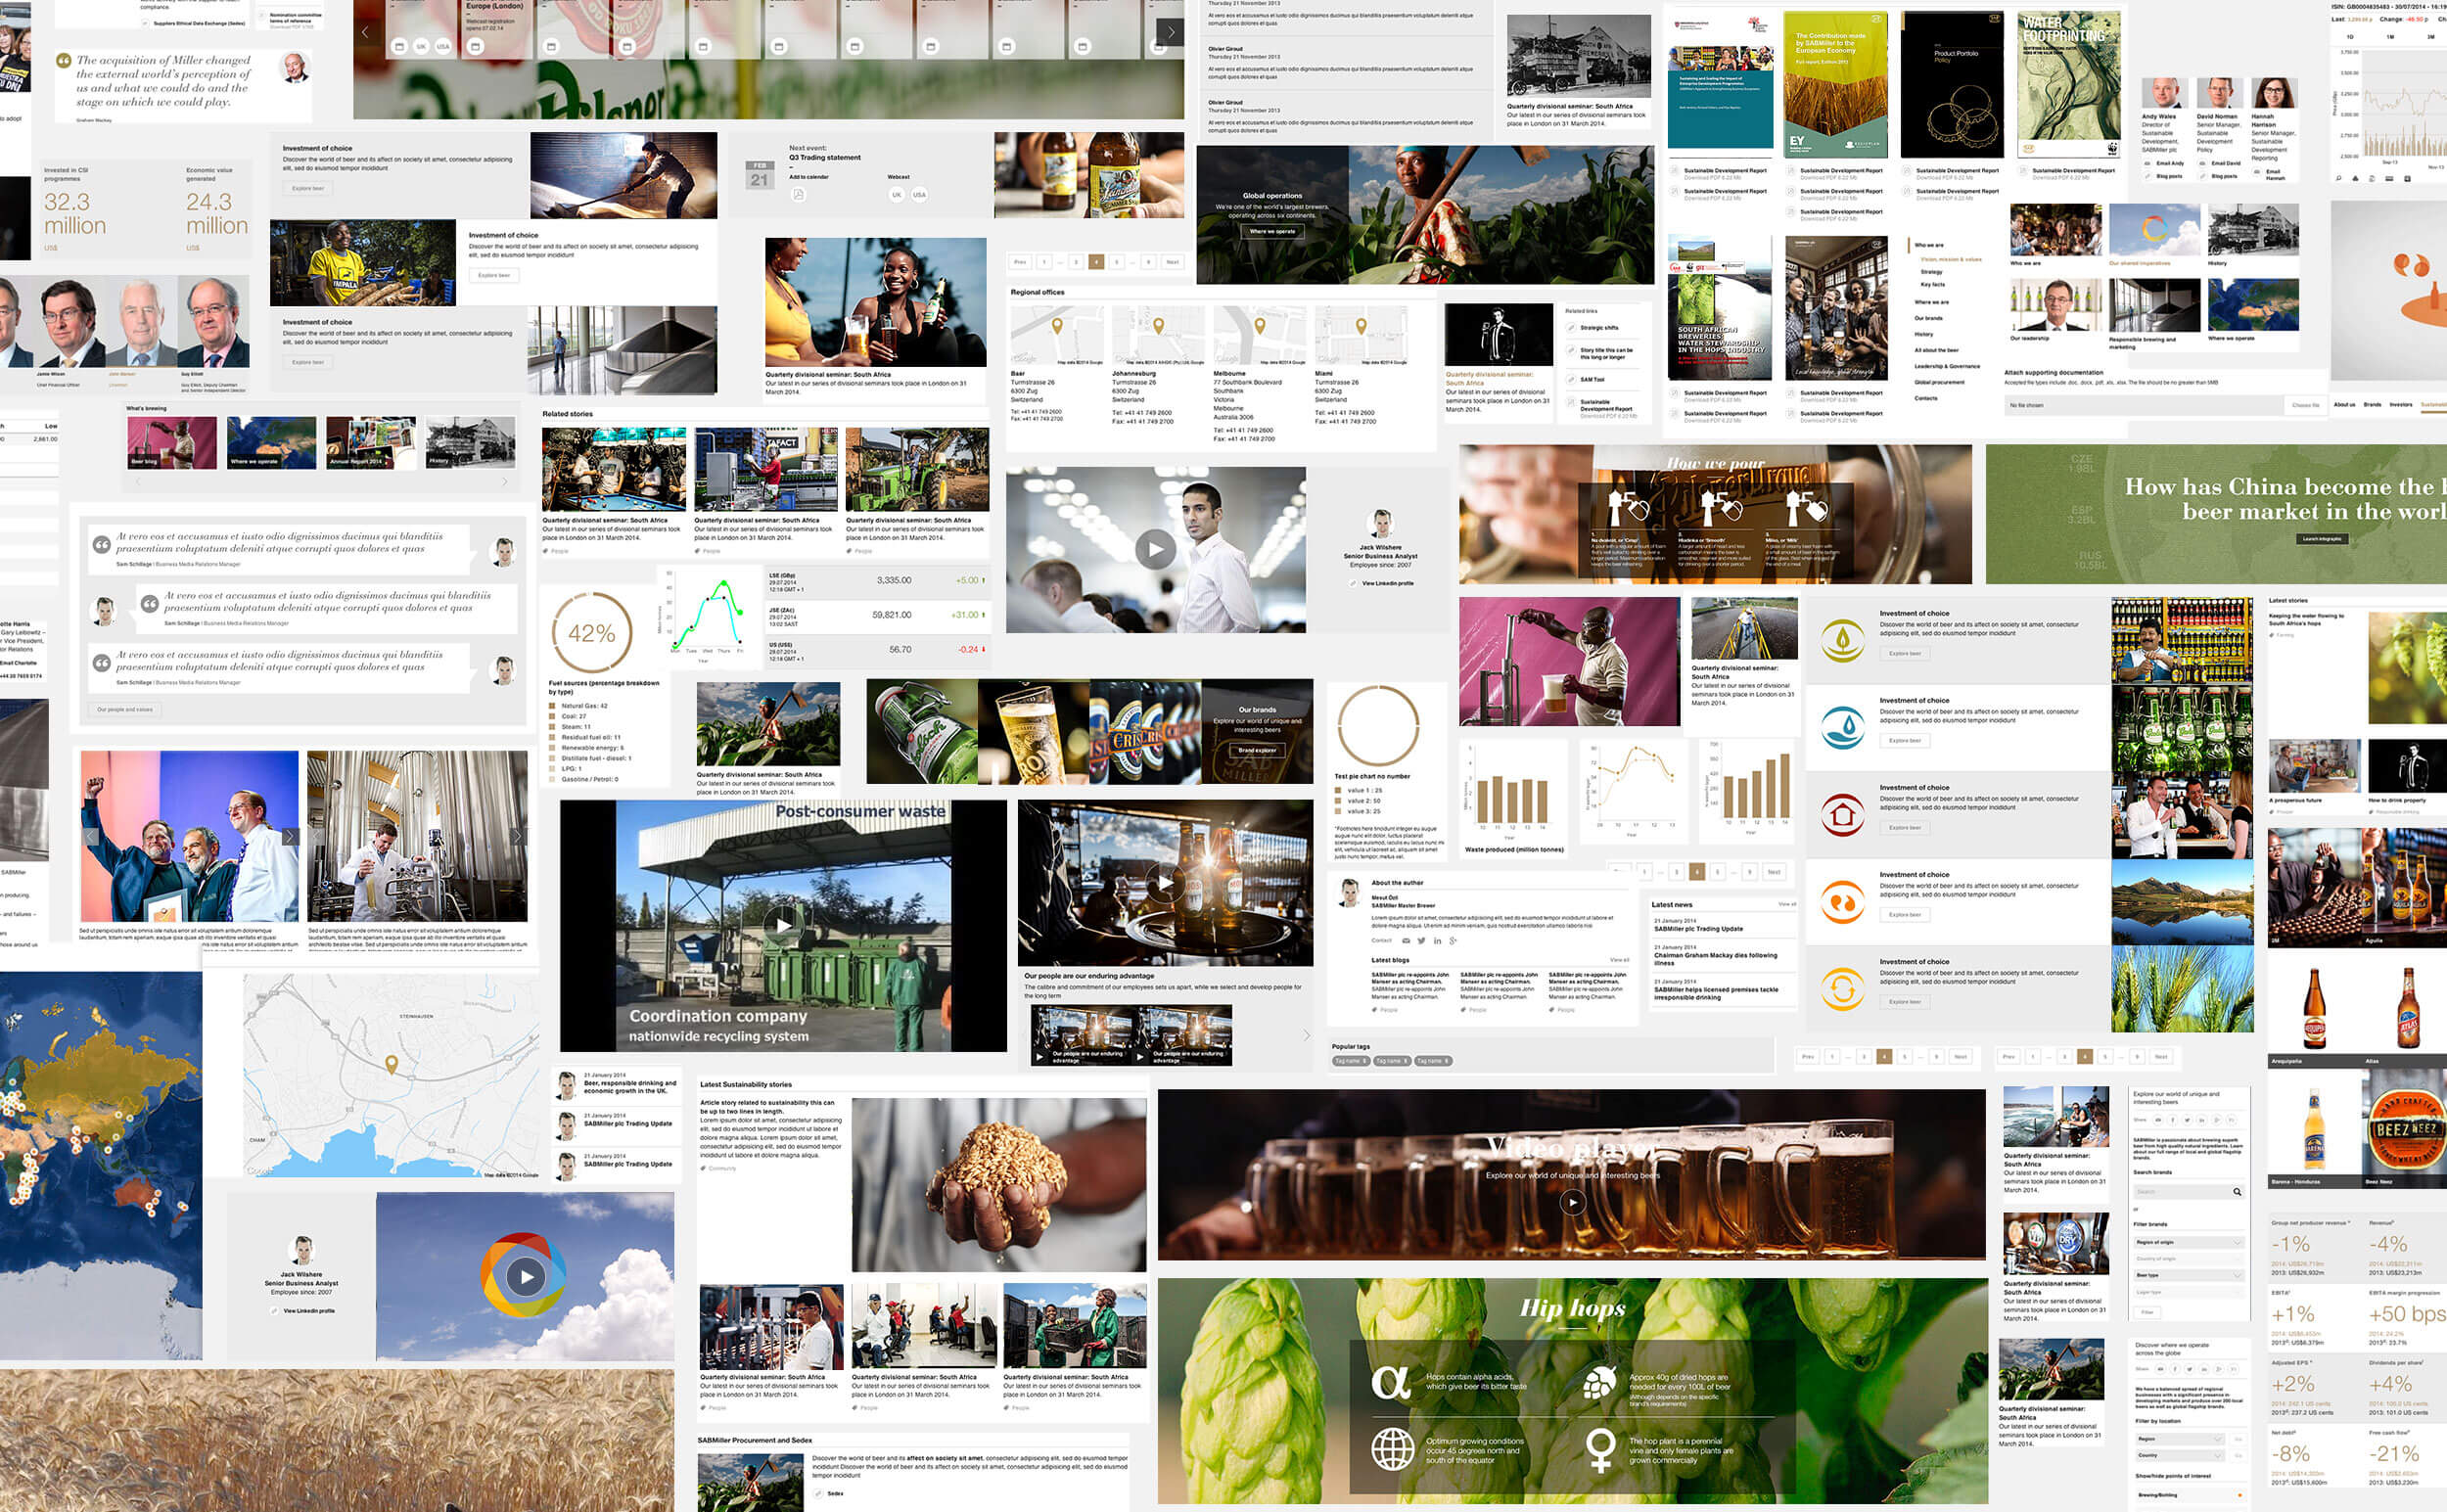Play the 'Video player' beer glasses hero video
This screenshot has height=1512, width=2447.
(x=1573, y=1202)
